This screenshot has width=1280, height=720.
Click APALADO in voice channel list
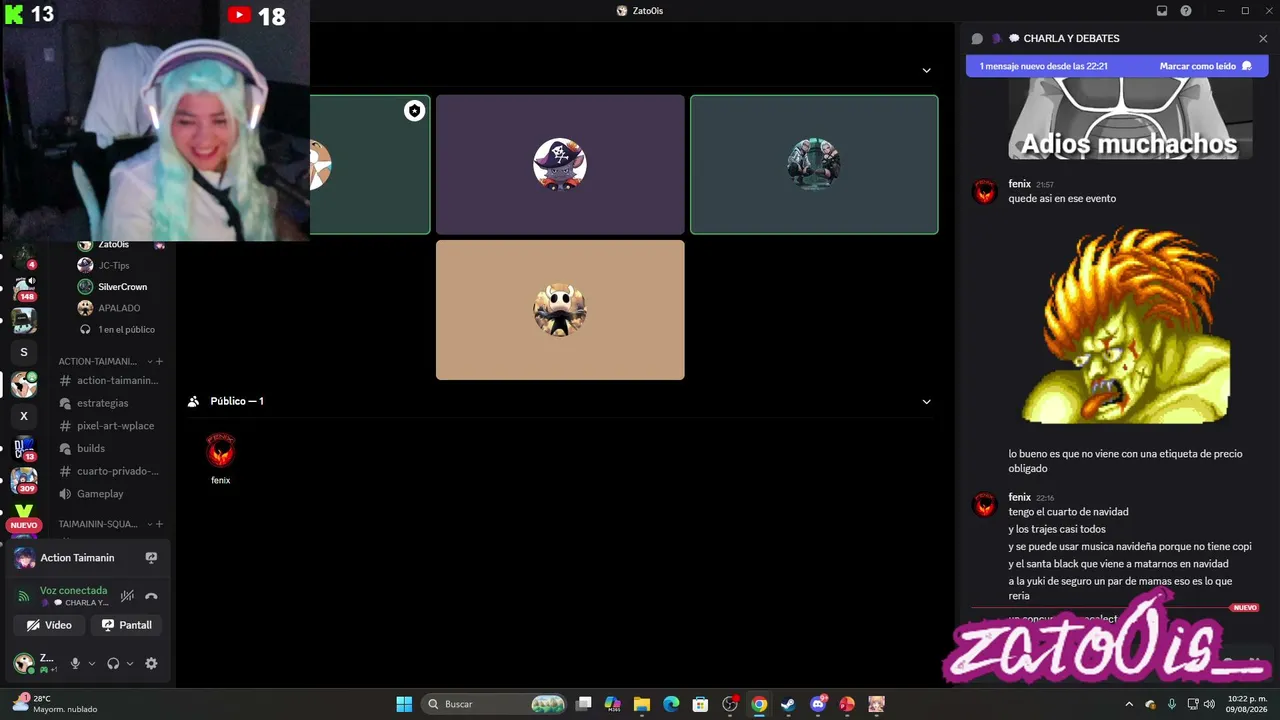pos(119,308)
